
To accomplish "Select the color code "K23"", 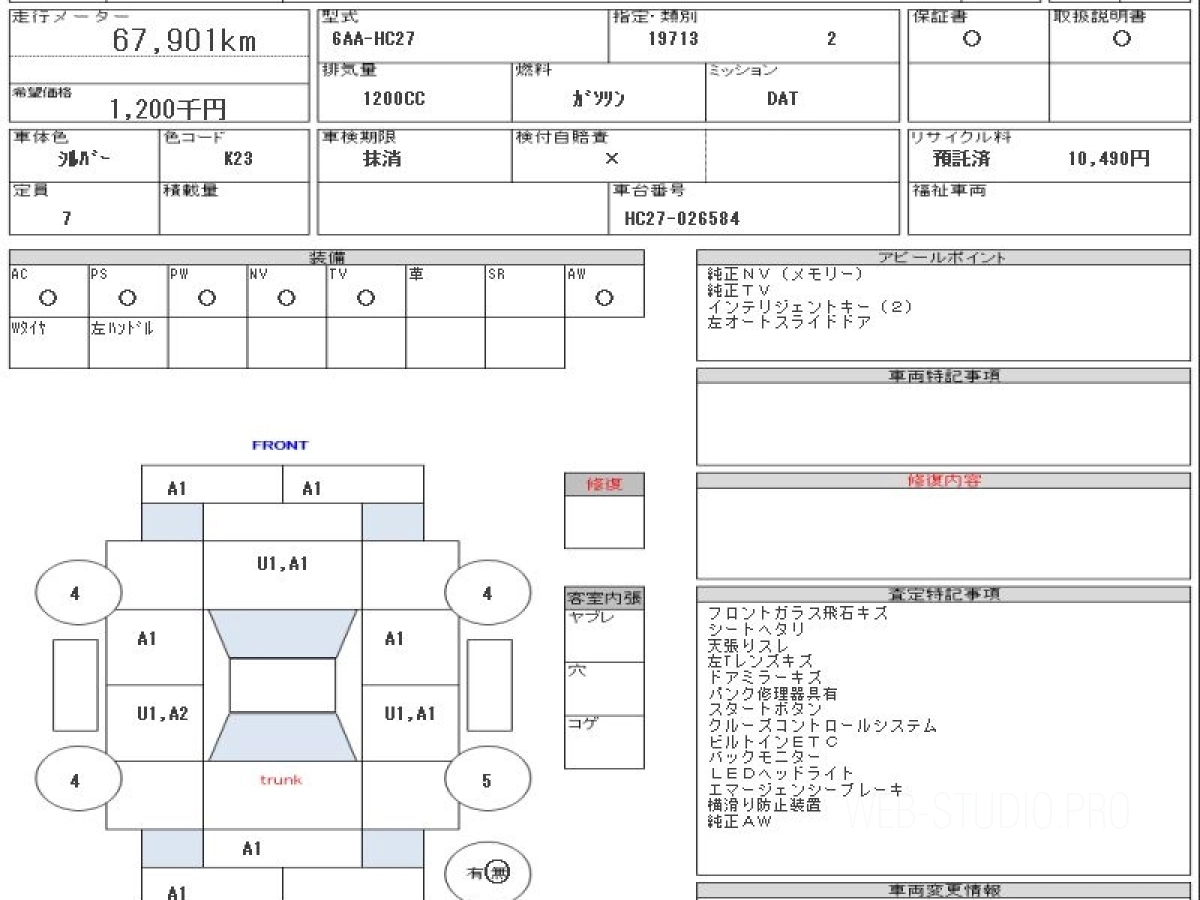I will pos(238,158).
